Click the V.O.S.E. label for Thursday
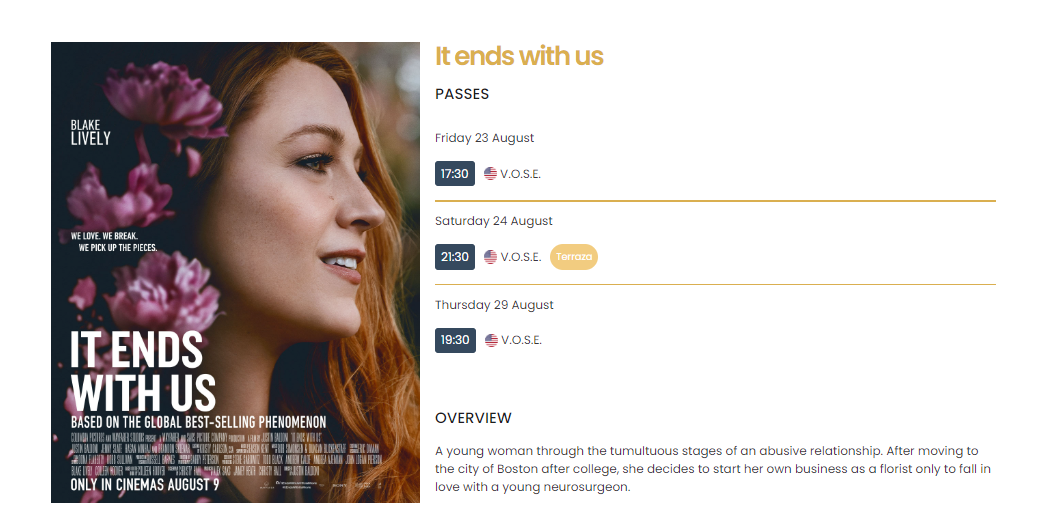Screen dimensions: 1056x510 (521, 340)
